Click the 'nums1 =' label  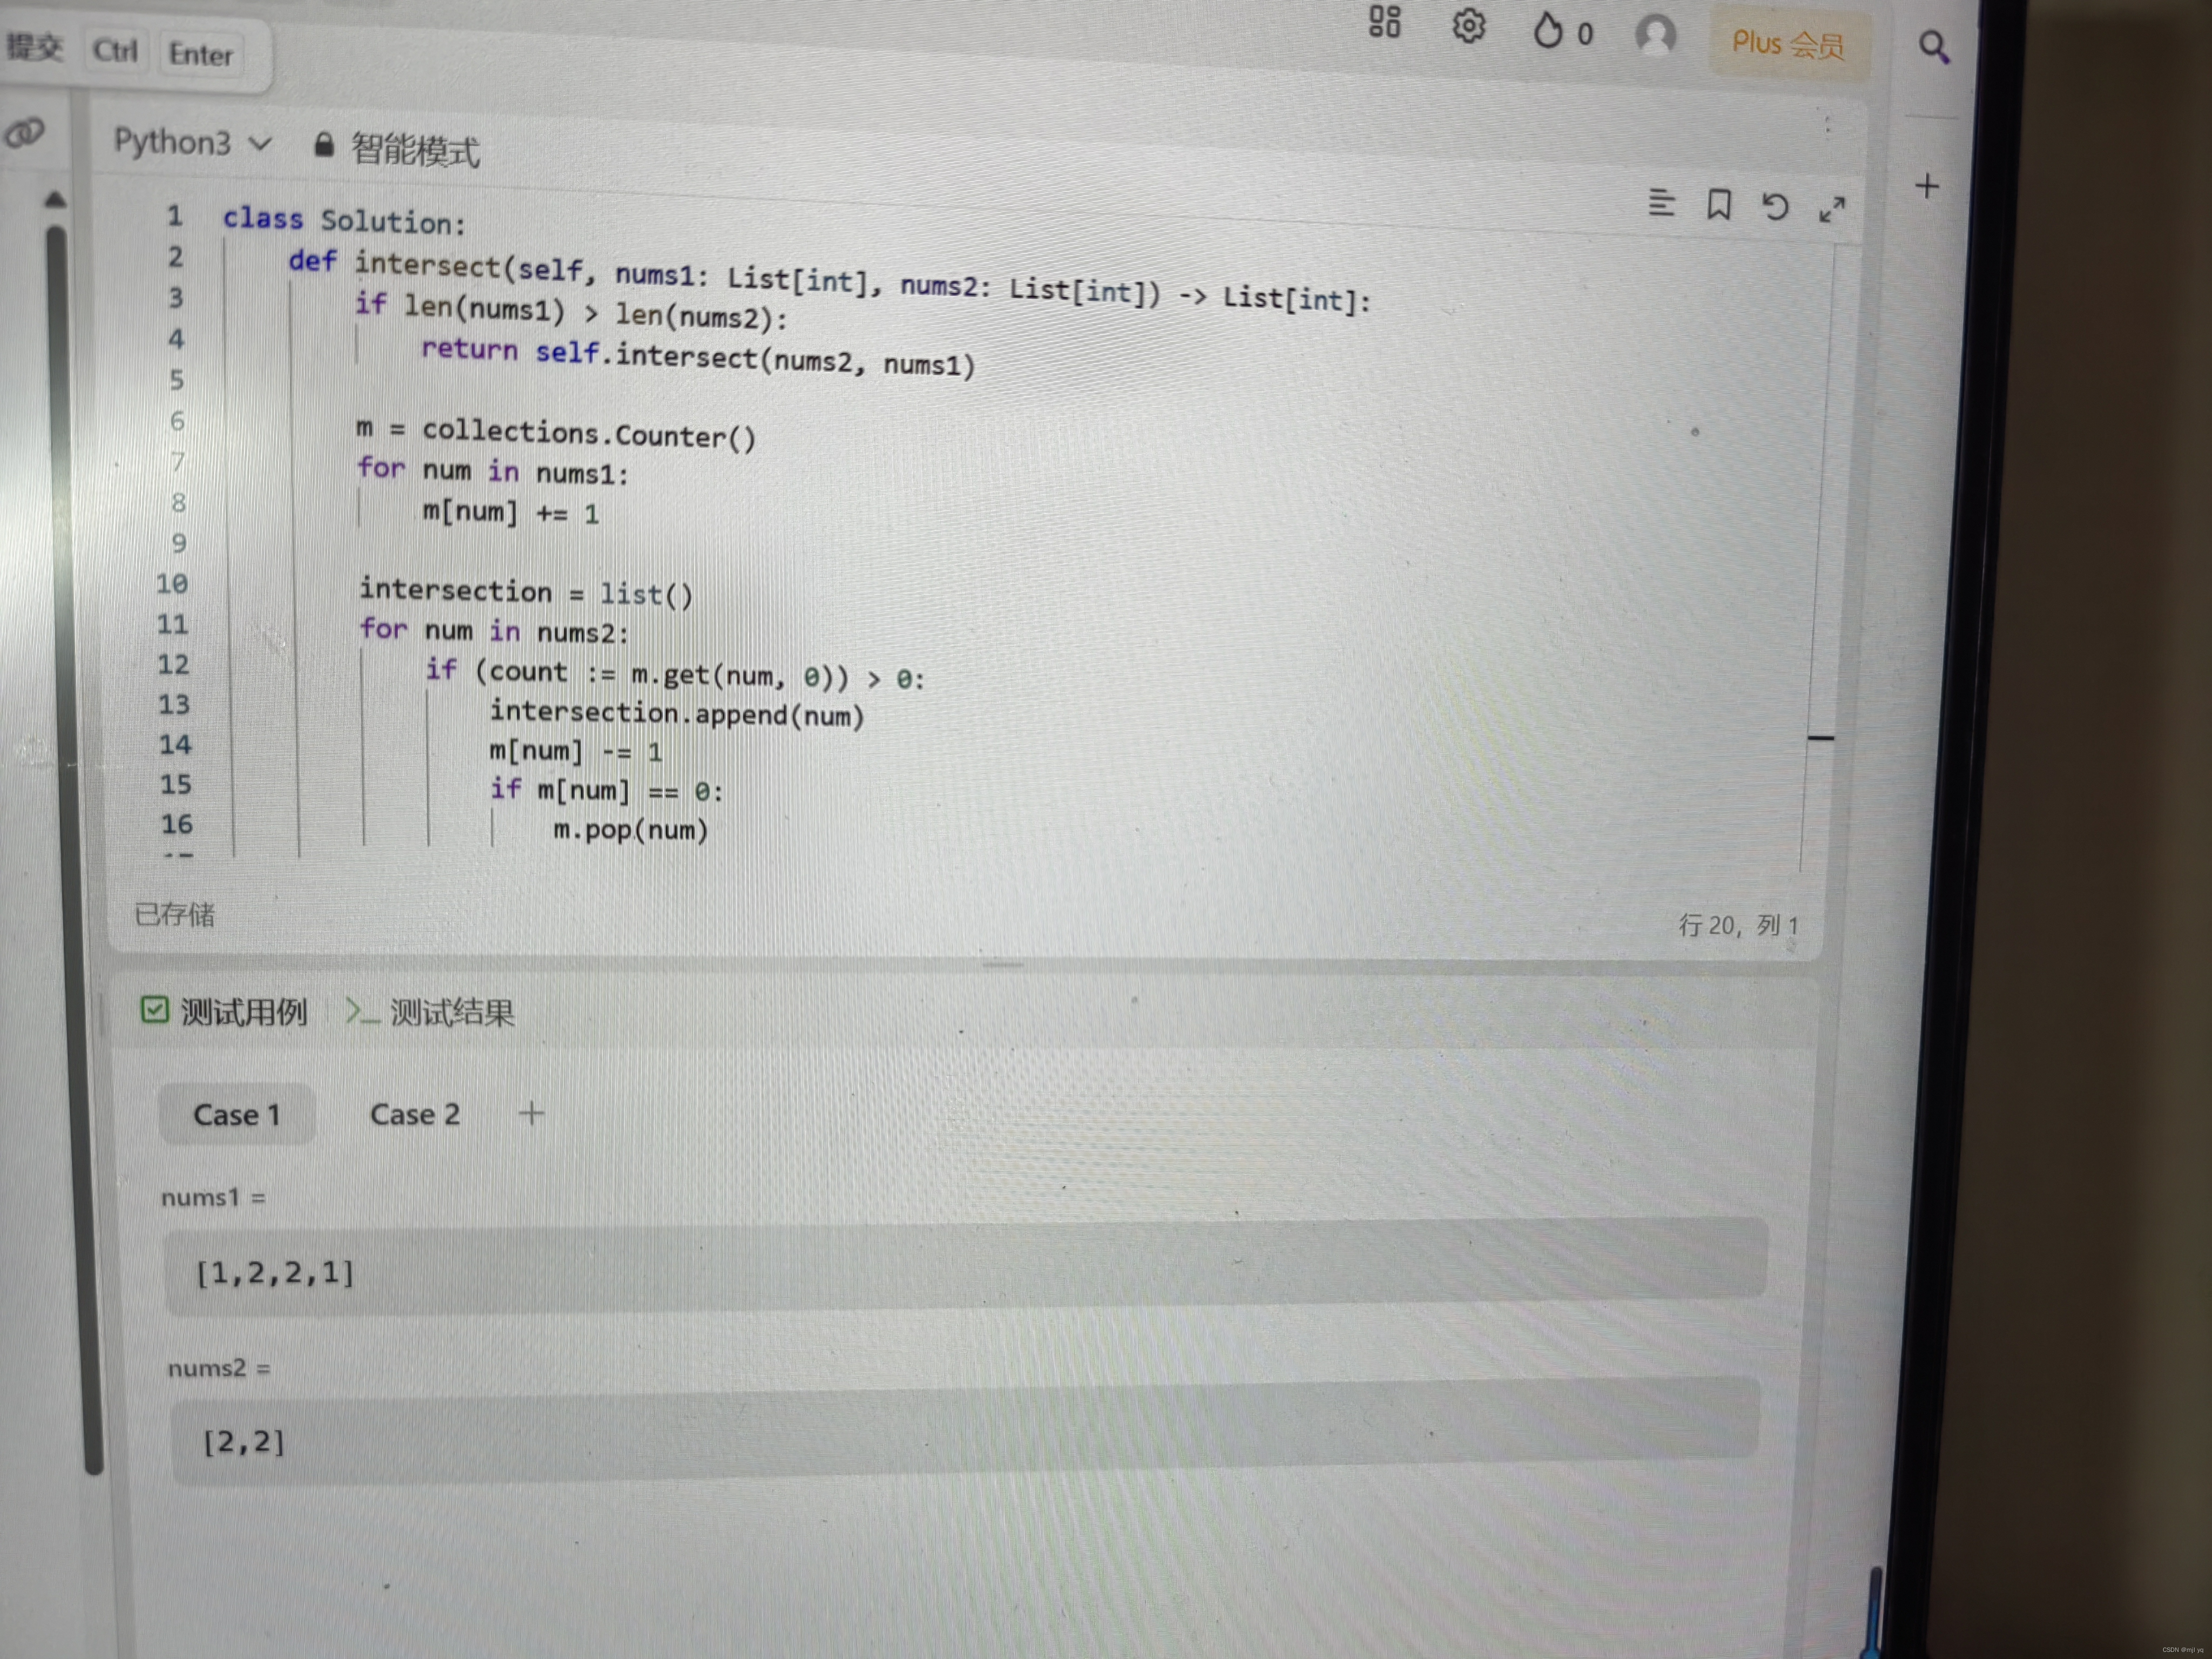213,1197
